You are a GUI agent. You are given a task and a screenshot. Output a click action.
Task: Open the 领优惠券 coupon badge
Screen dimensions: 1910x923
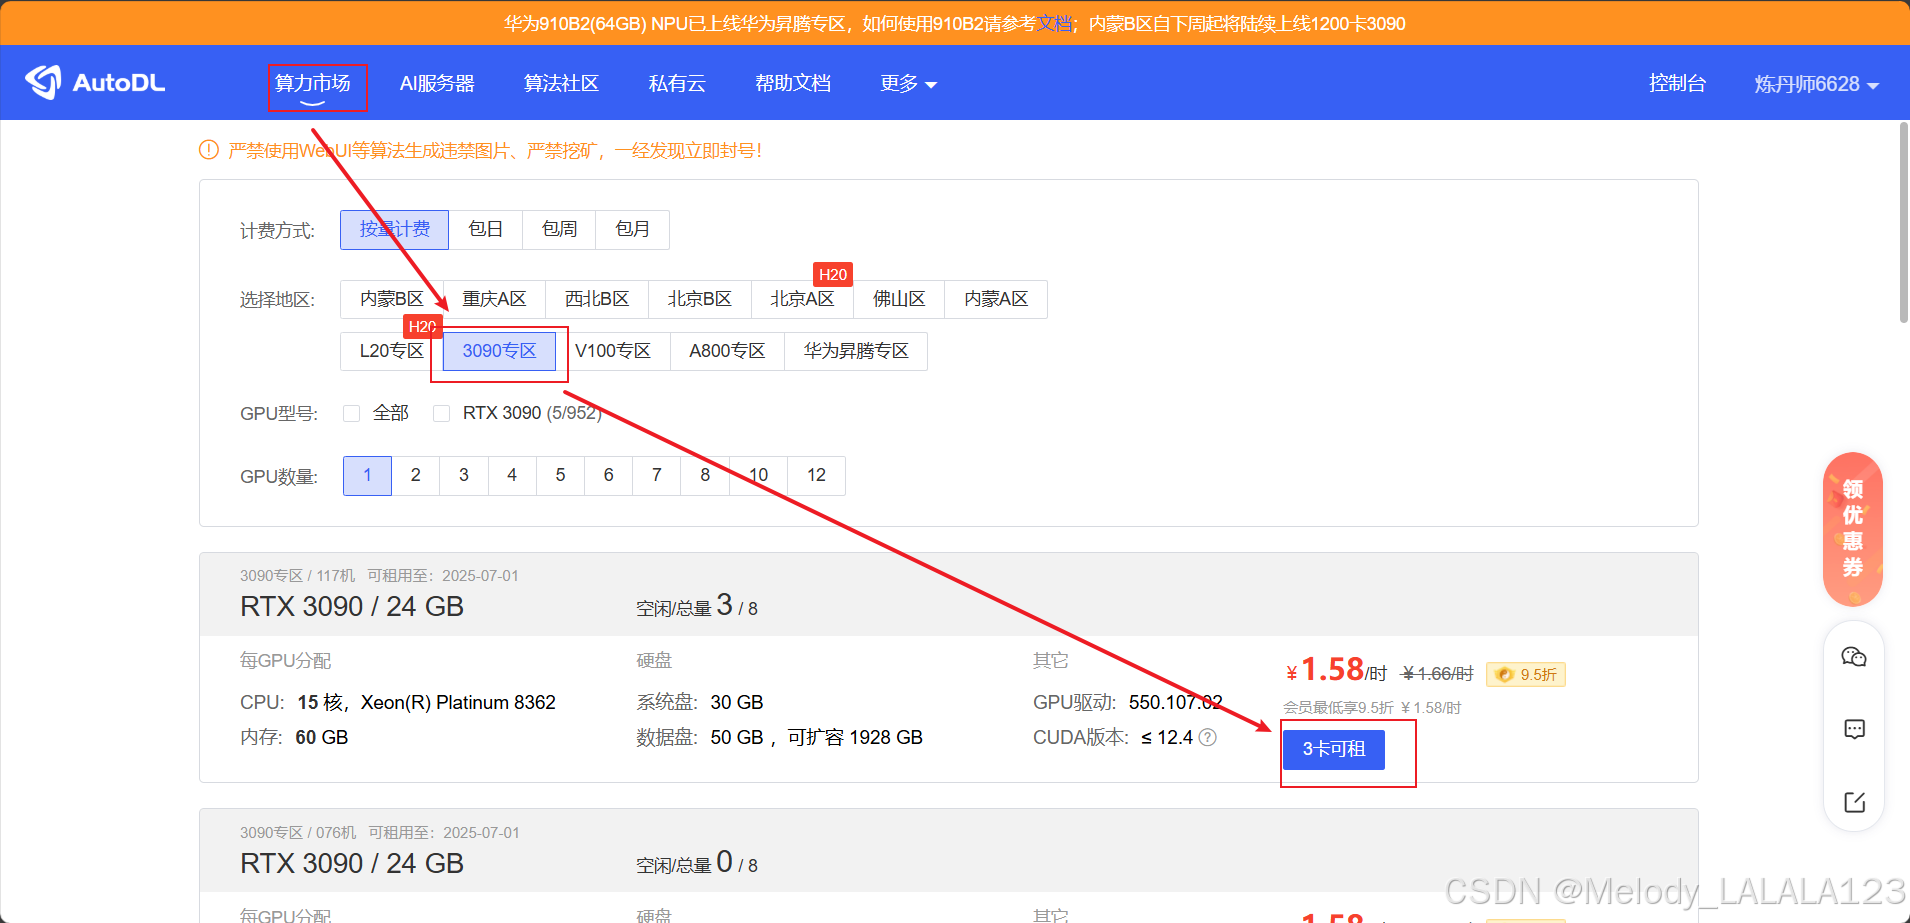coord(1853,529)
